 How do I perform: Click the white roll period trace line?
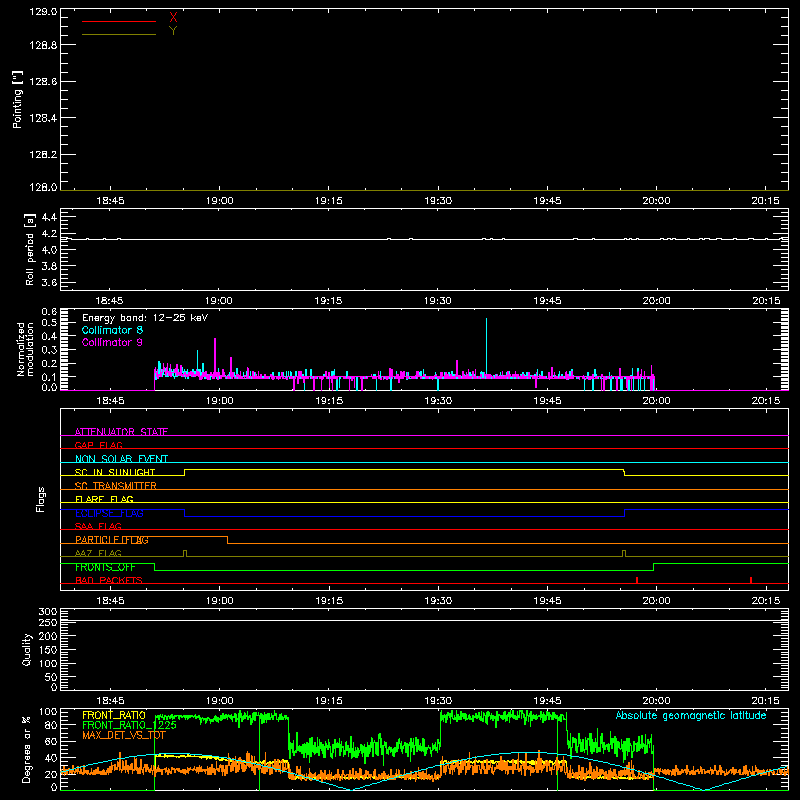coord(424,239)
